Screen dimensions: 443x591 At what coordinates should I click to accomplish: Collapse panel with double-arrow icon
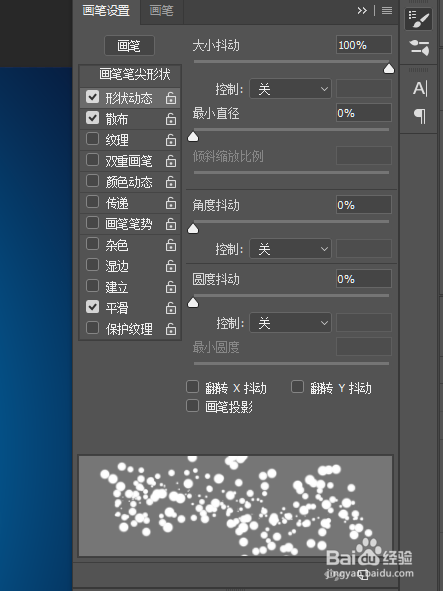pyautogui.click(x=362, y=11)
